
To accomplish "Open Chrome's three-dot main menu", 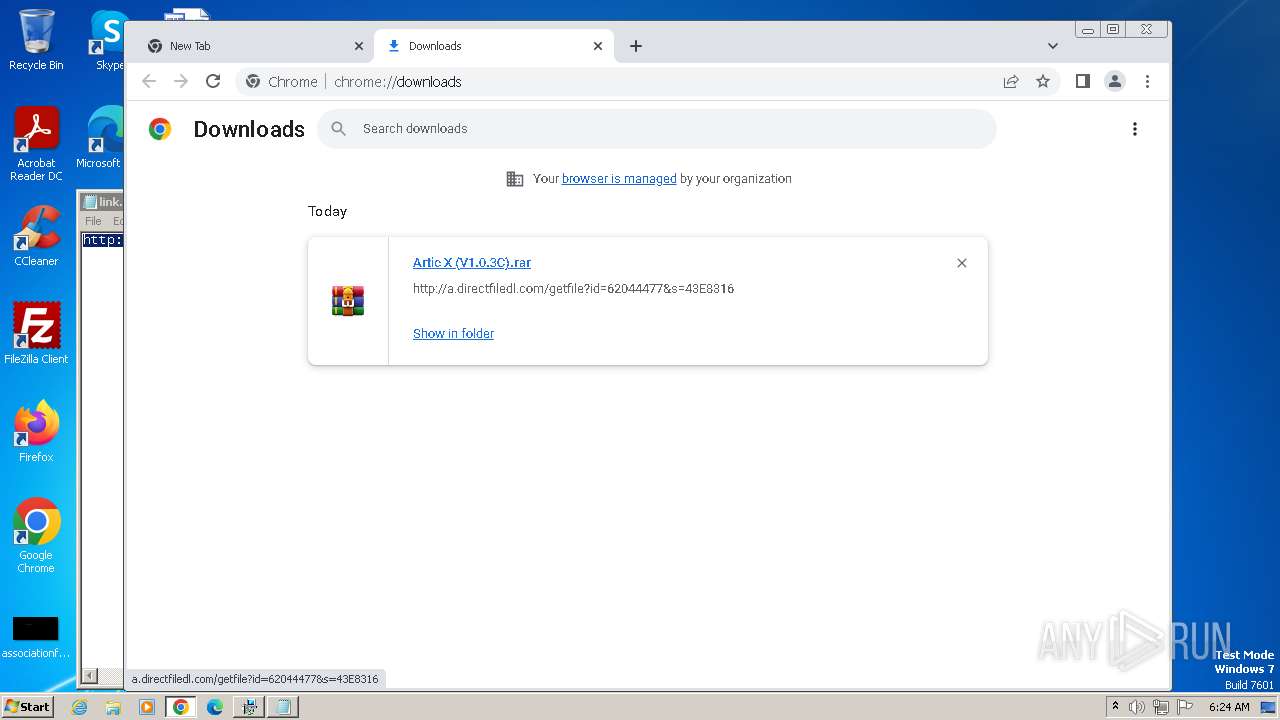I will (1147, 81).
